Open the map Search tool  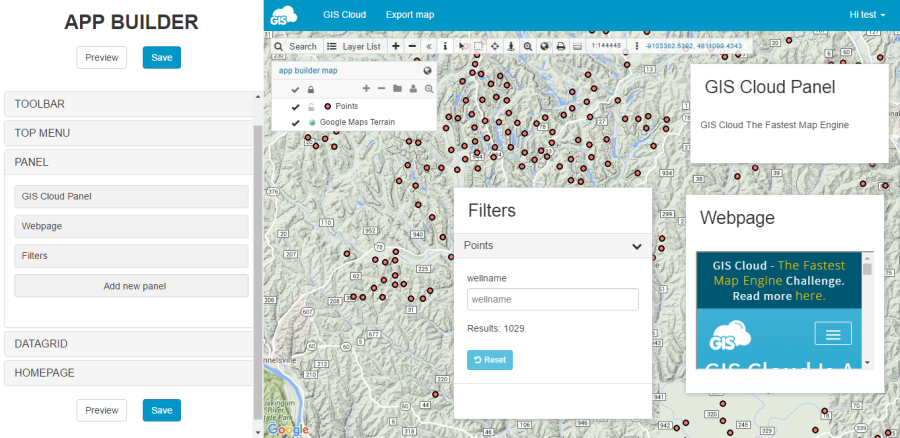295,46
